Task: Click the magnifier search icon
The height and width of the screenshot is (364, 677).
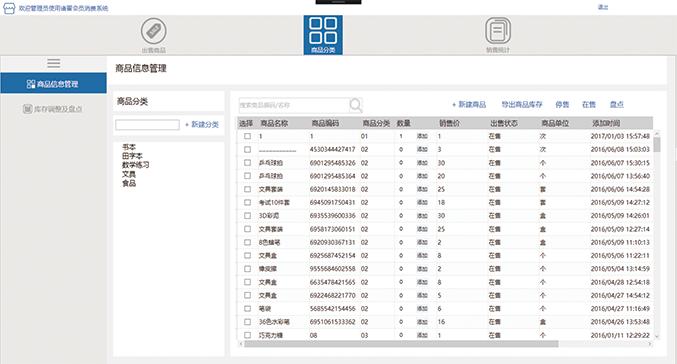Action: coord(356,105)
